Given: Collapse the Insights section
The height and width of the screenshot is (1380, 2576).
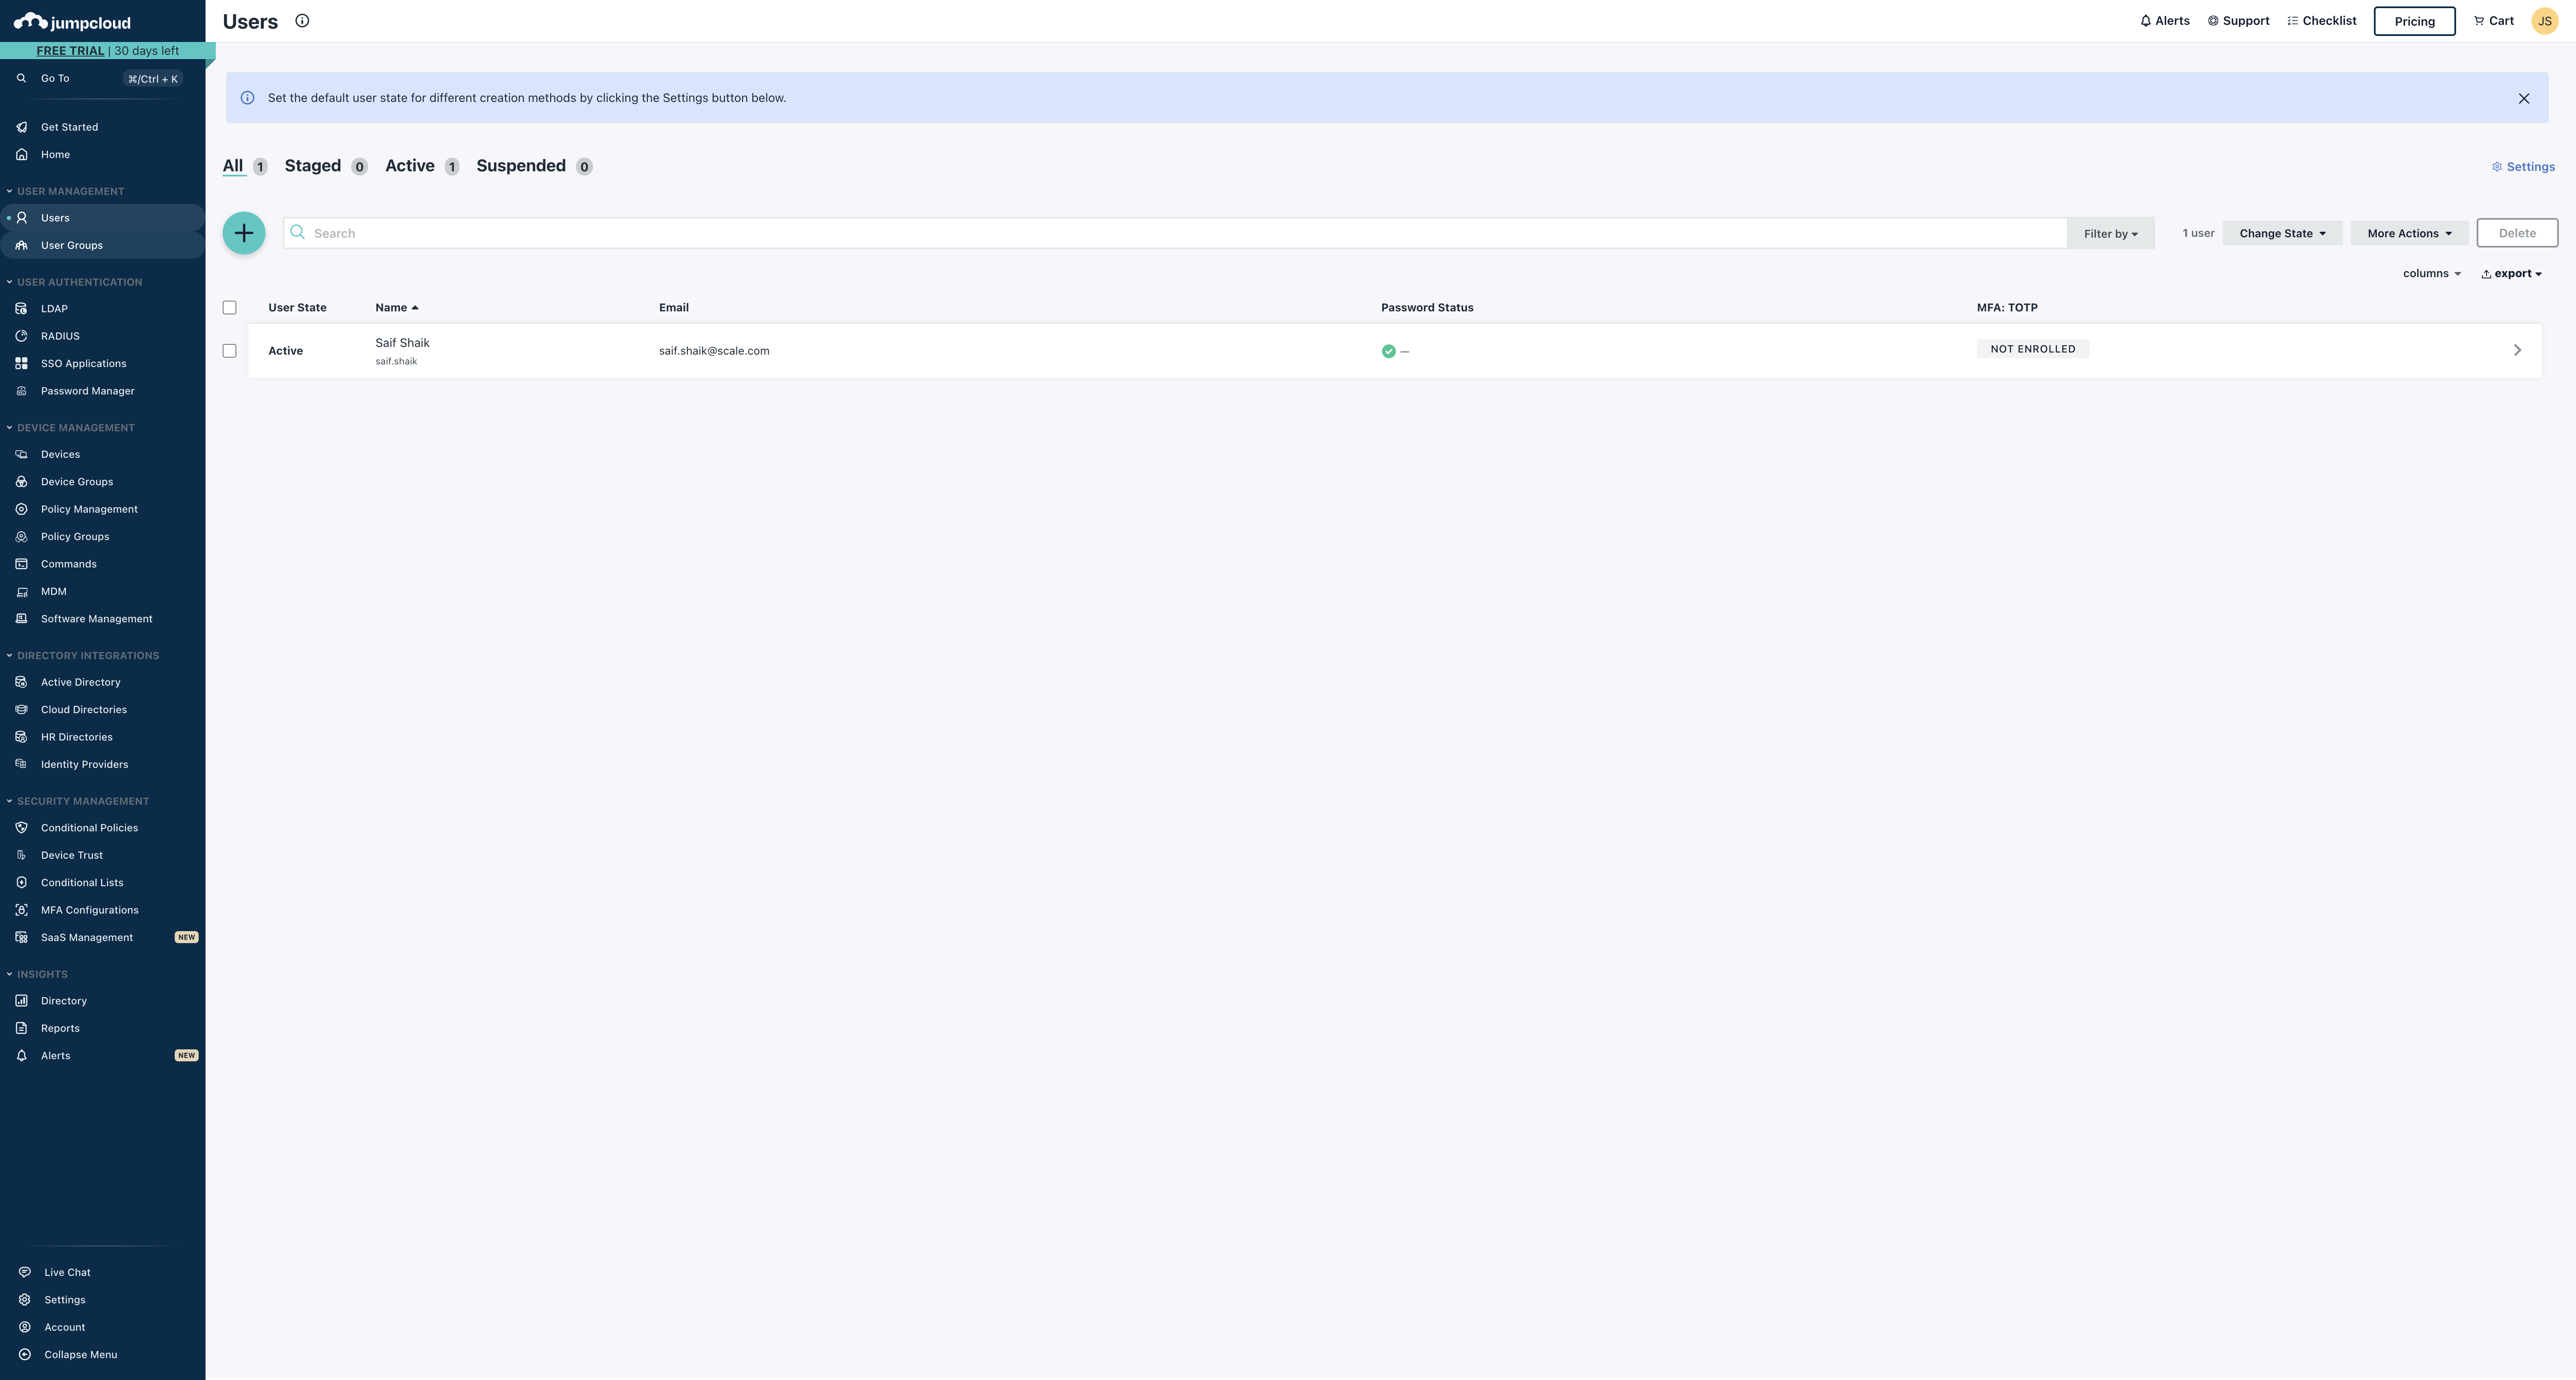Looking at the screenshot, I should tap(36, 974).
